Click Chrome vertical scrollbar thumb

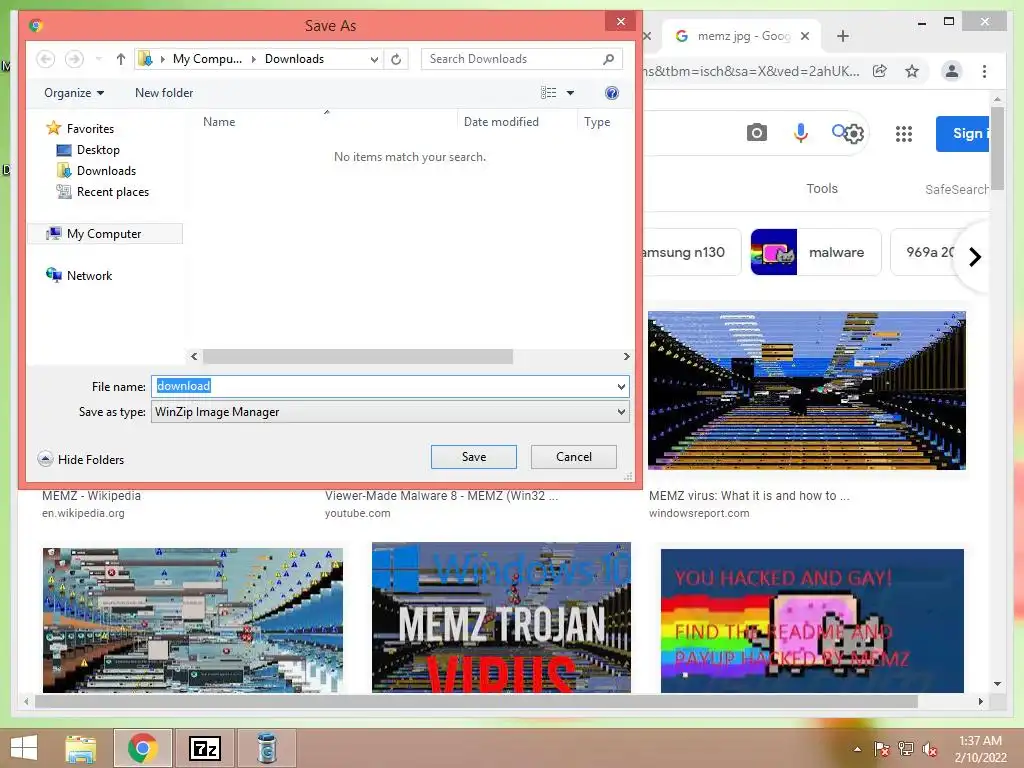pyautogui.click(x=997, y=148)
